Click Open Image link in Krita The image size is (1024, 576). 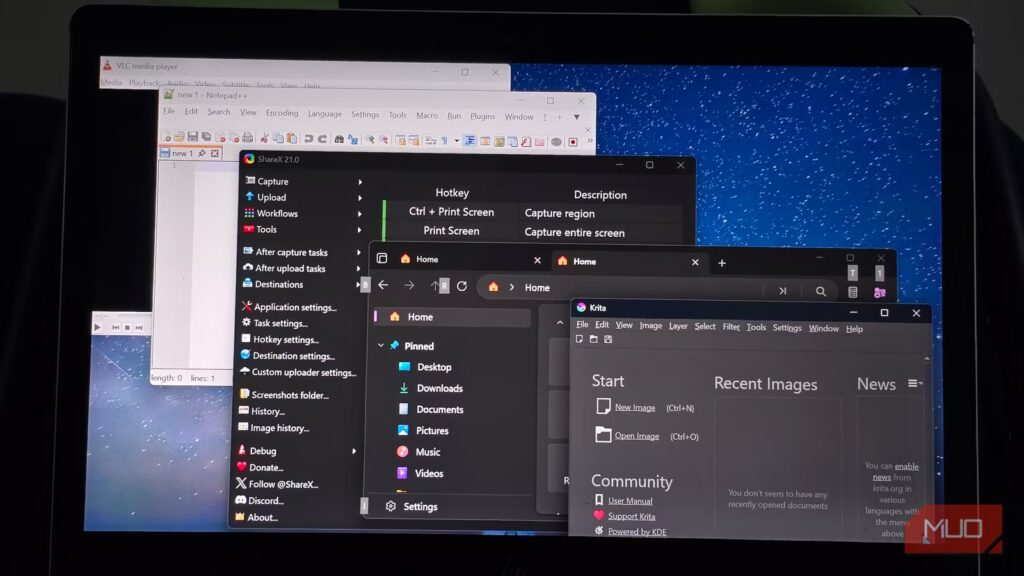[637, 436]
